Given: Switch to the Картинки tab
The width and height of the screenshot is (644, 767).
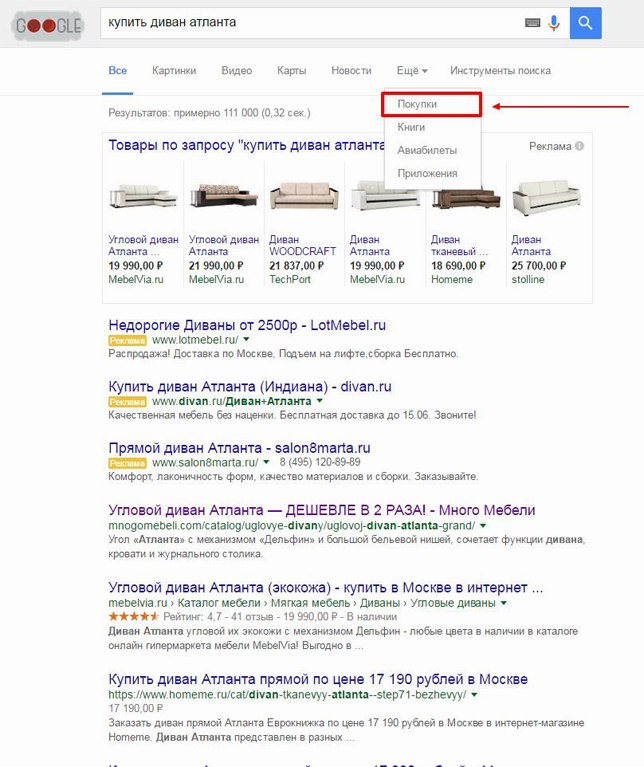Looking at the screenshot, I should pyautogui.click(x=174, y=70).
